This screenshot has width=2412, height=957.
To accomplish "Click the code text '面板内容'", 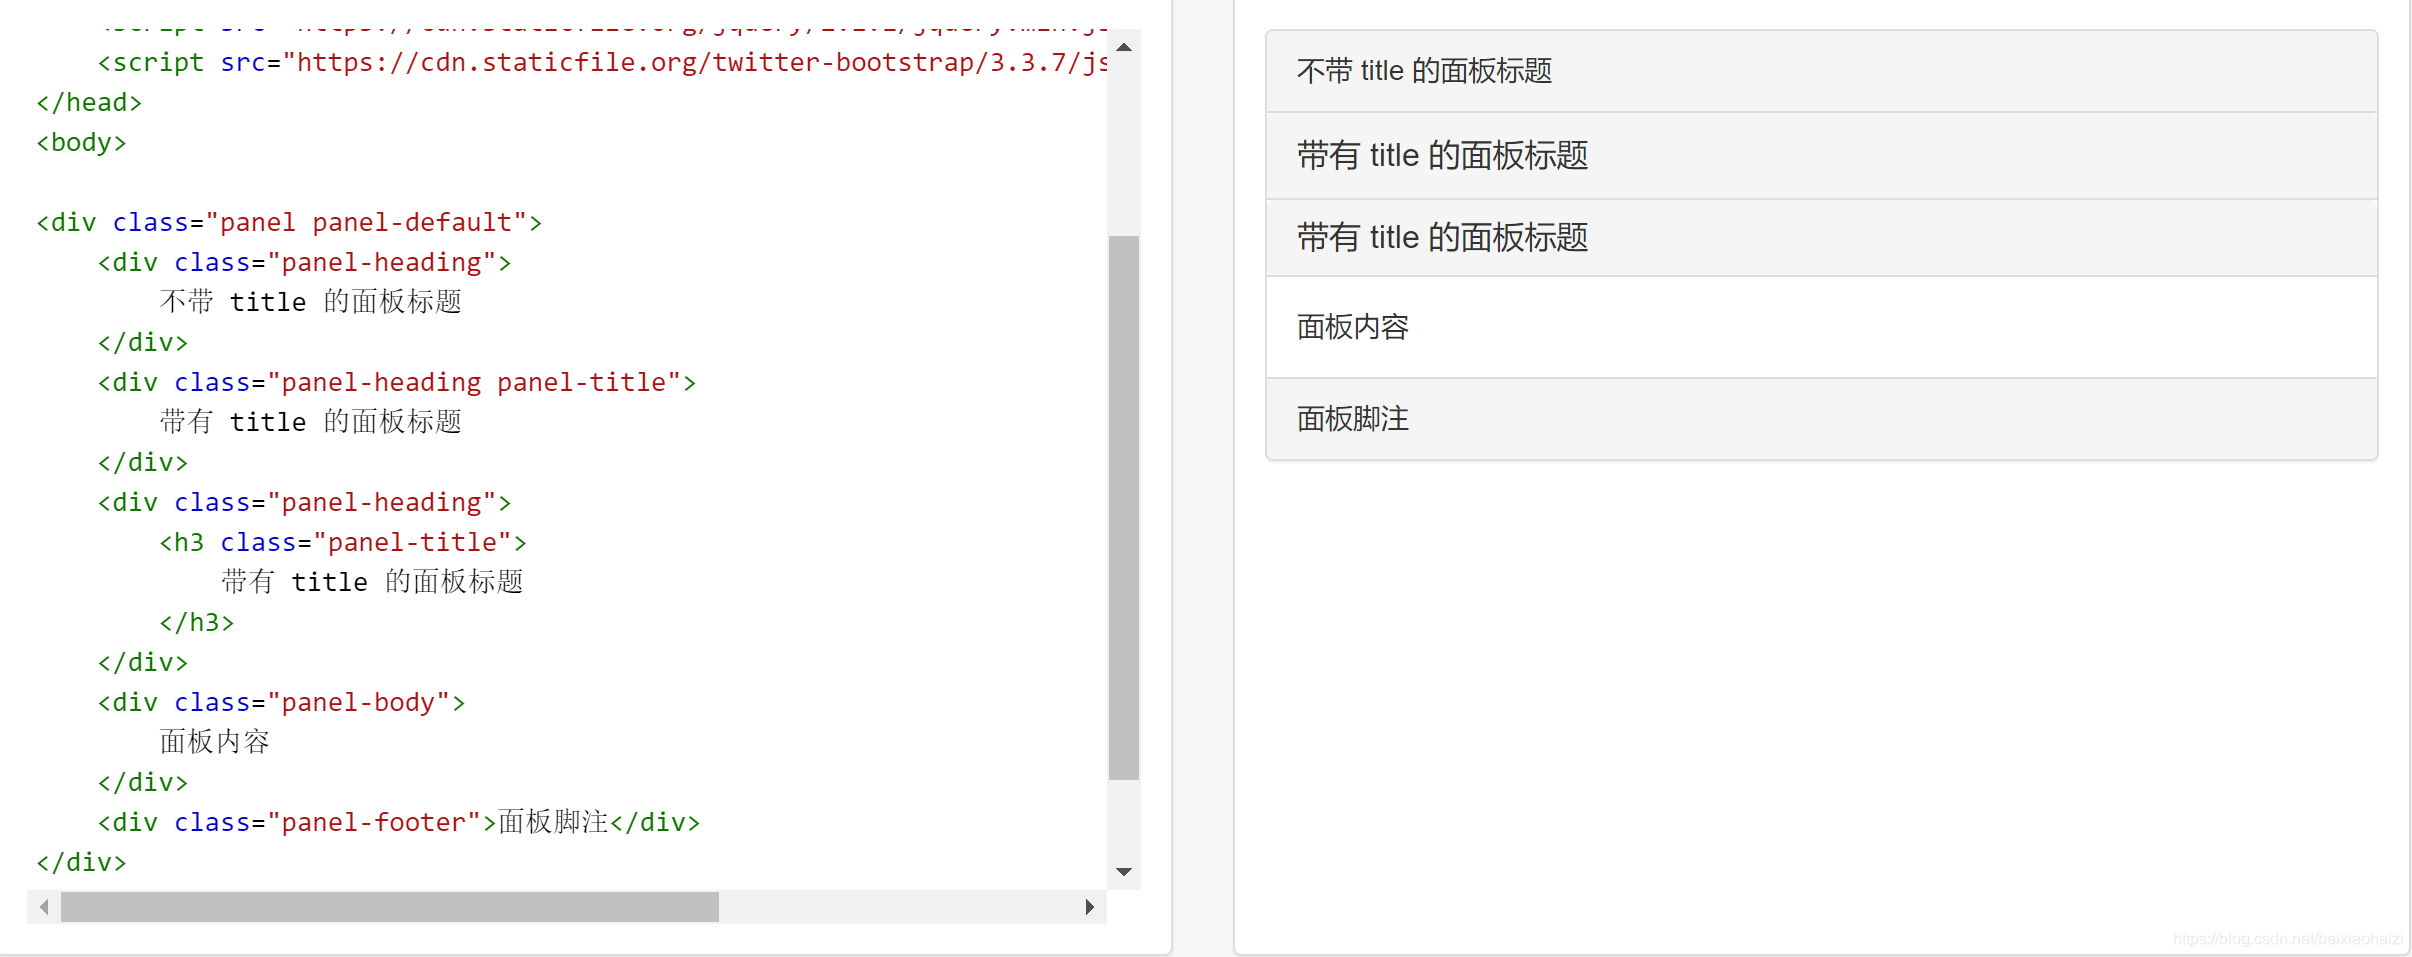I will click(215, 742).
